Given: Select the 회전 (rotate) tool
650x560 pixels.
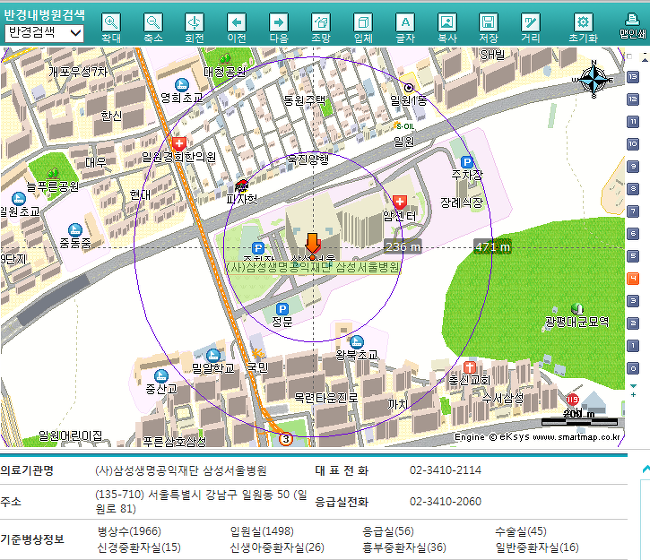Looking at the screenshot, I should (x=194, y=23).
